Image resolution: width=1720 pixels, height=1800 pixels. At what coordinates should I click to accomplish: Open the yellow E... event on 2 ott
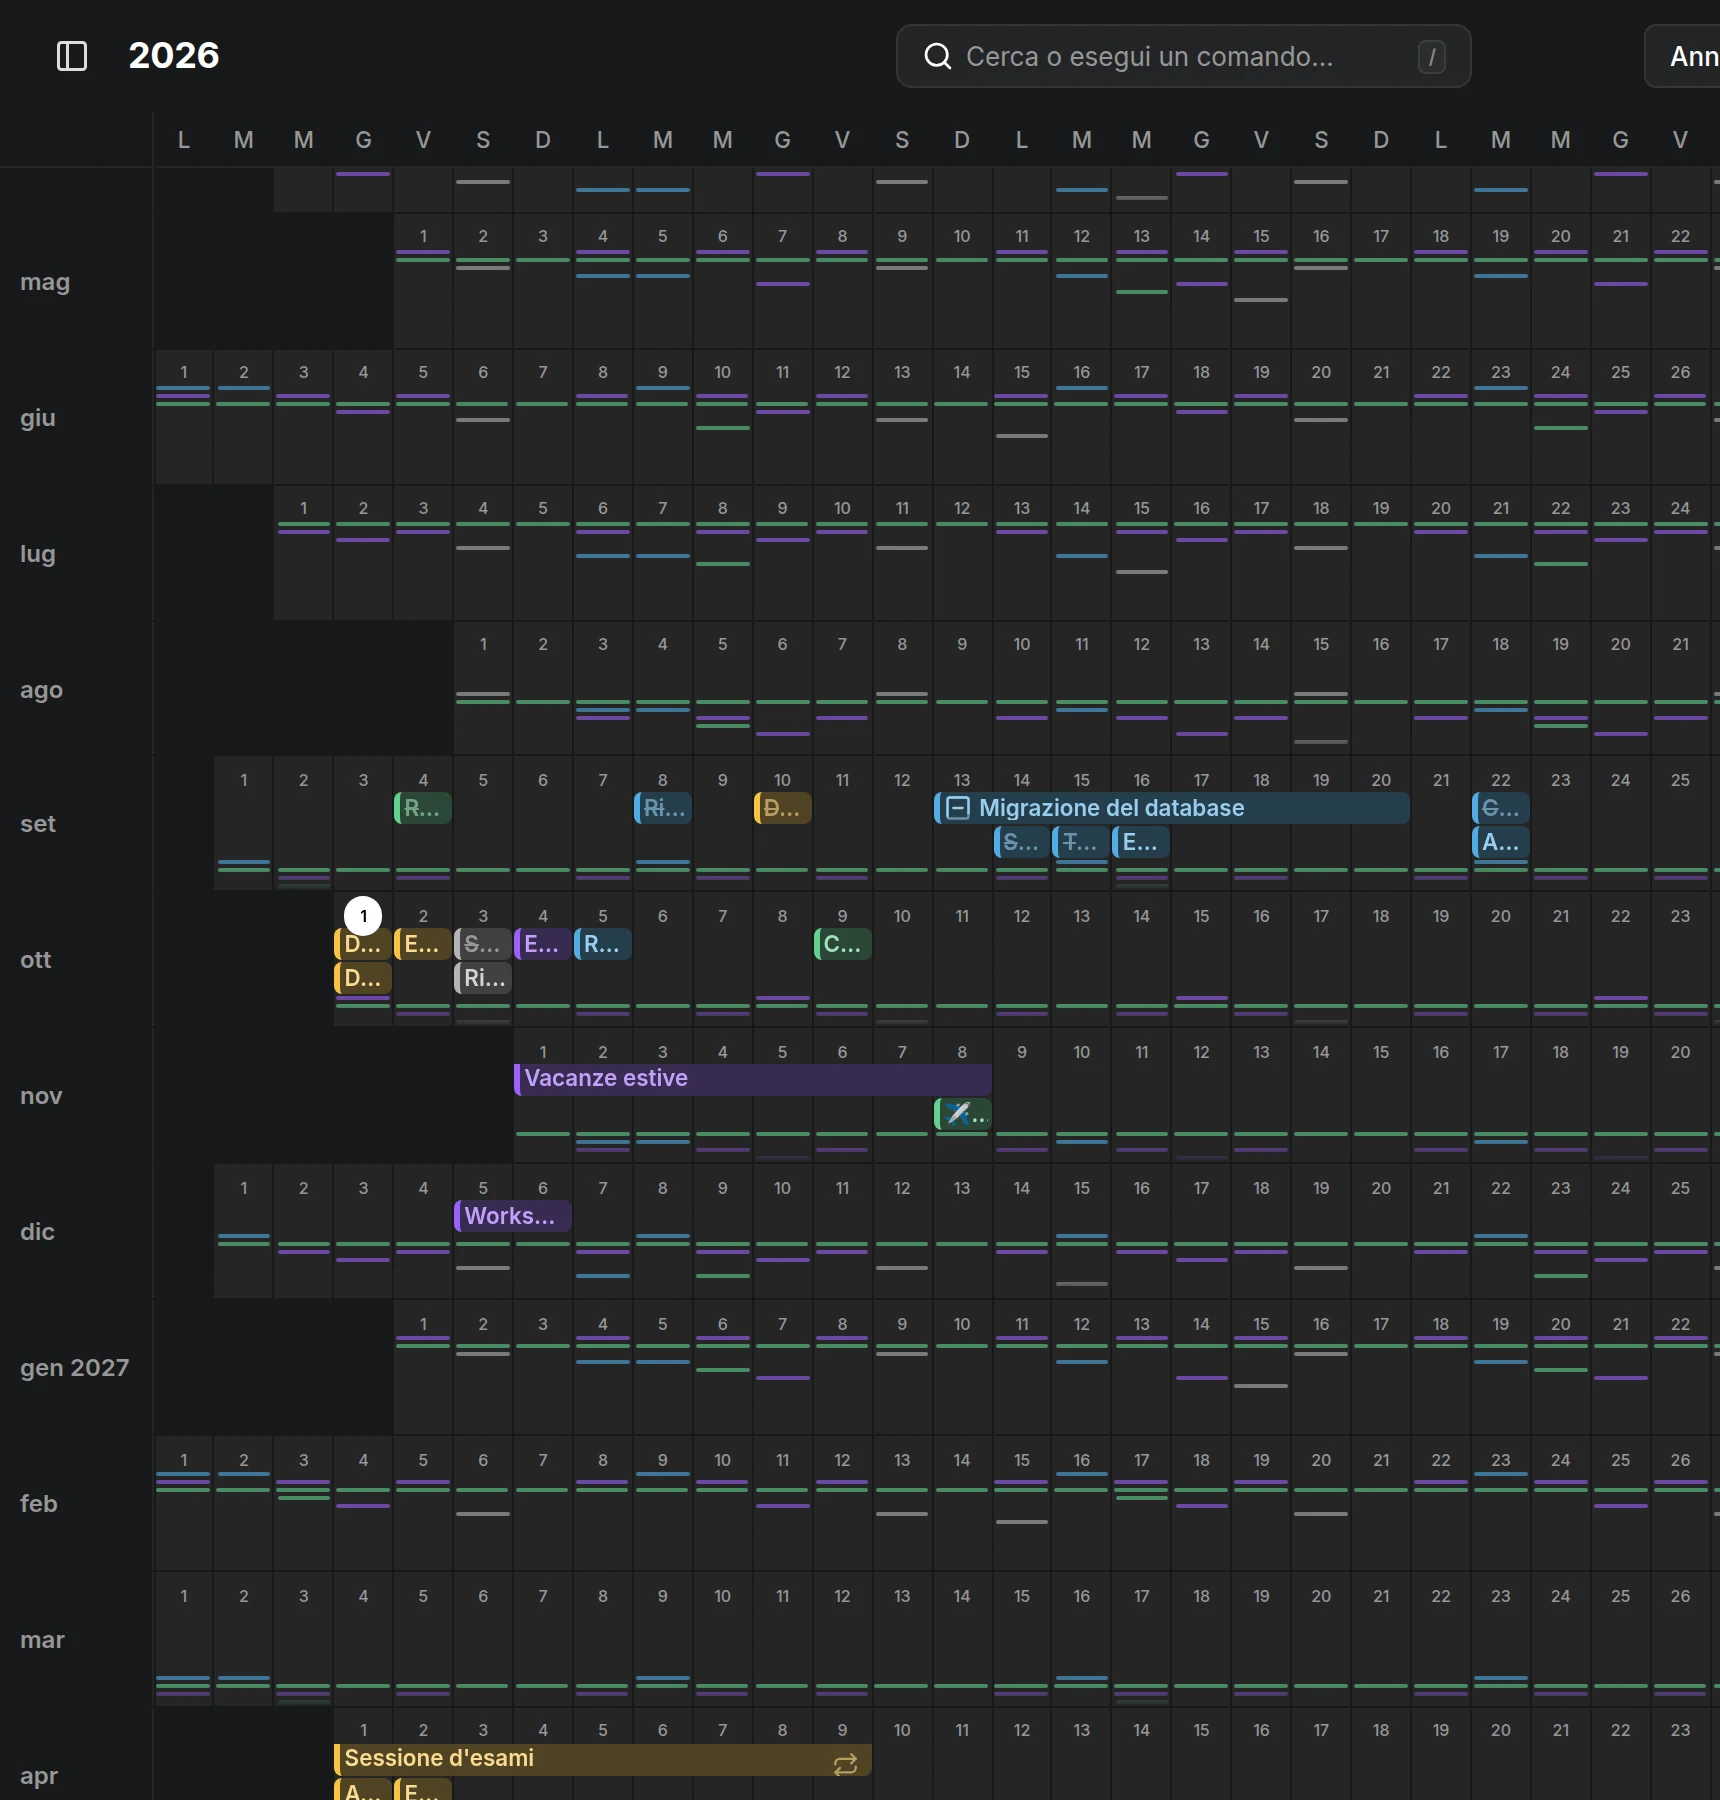[423, 944]
